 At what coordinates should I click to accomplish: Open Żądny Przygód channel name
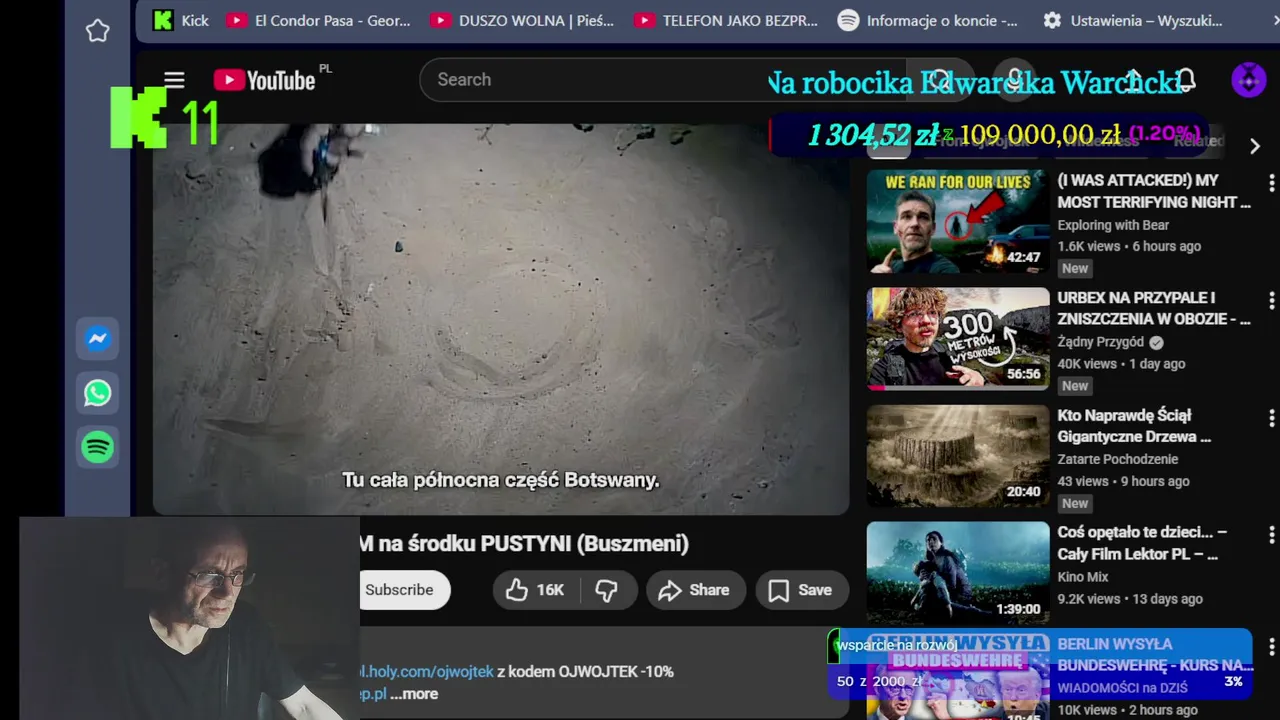(1101, 342)
